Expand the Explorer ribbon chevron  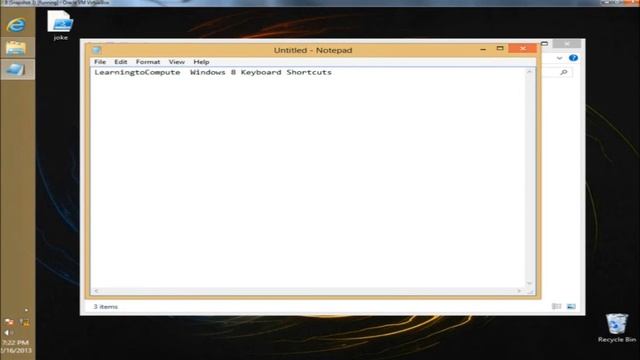tap(559, 58)
